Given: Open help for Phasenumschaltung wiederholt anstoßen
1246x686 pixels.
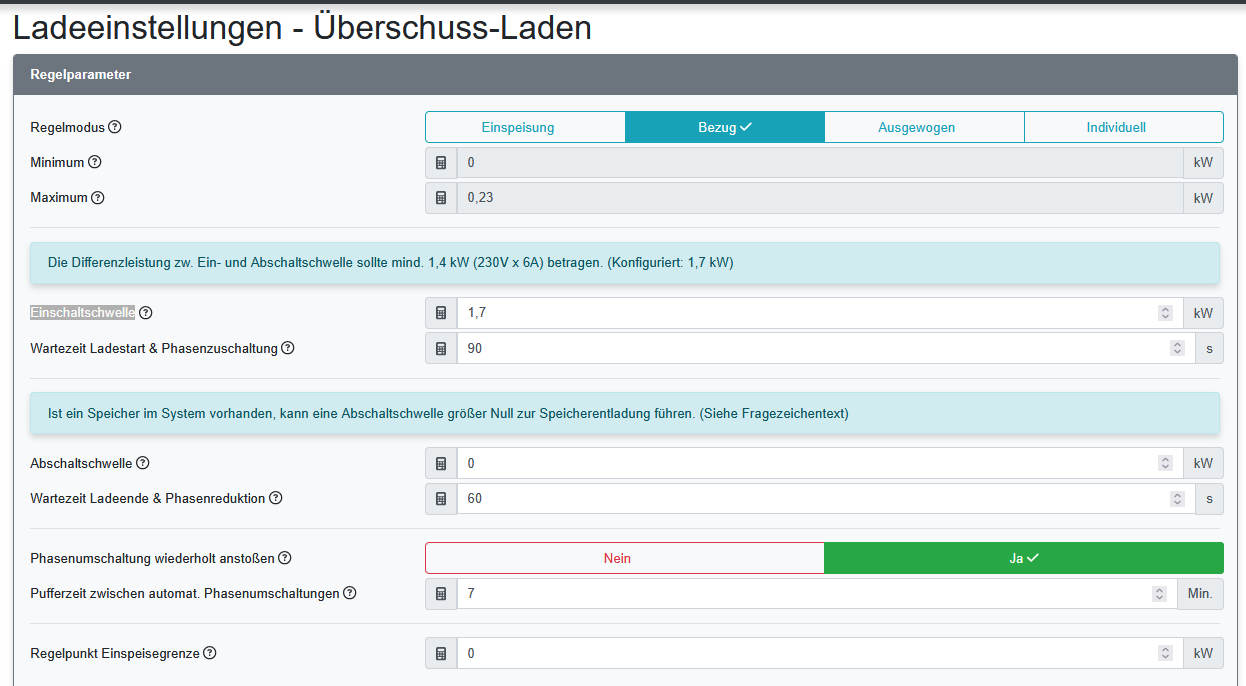Looking at the screenshot, I should click(285, 558).
